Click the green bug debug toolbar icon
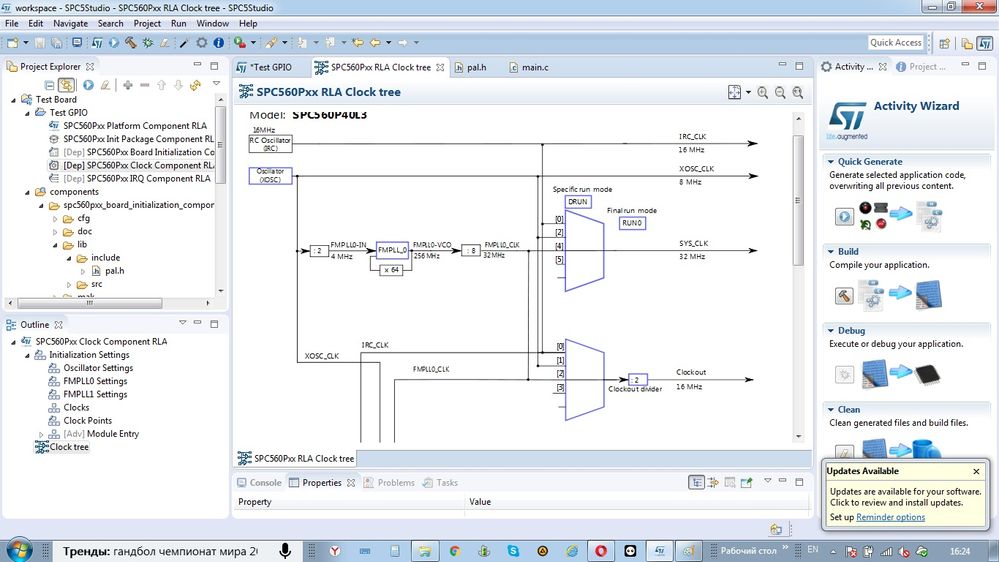 (148, 43)
